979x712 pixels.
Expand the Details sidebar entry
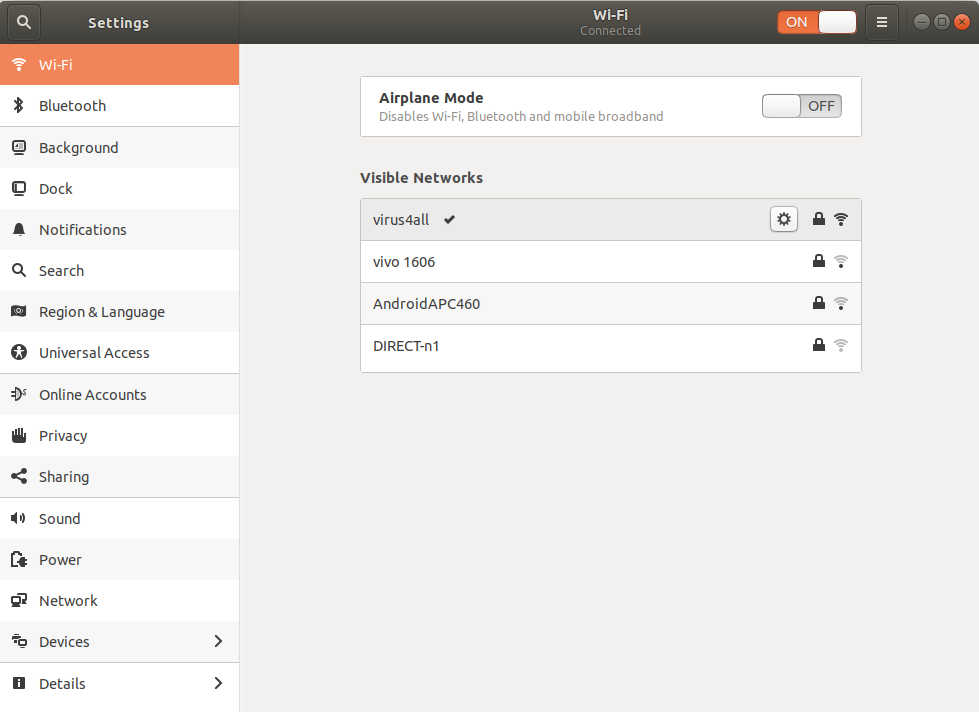[x=218, y=683]
